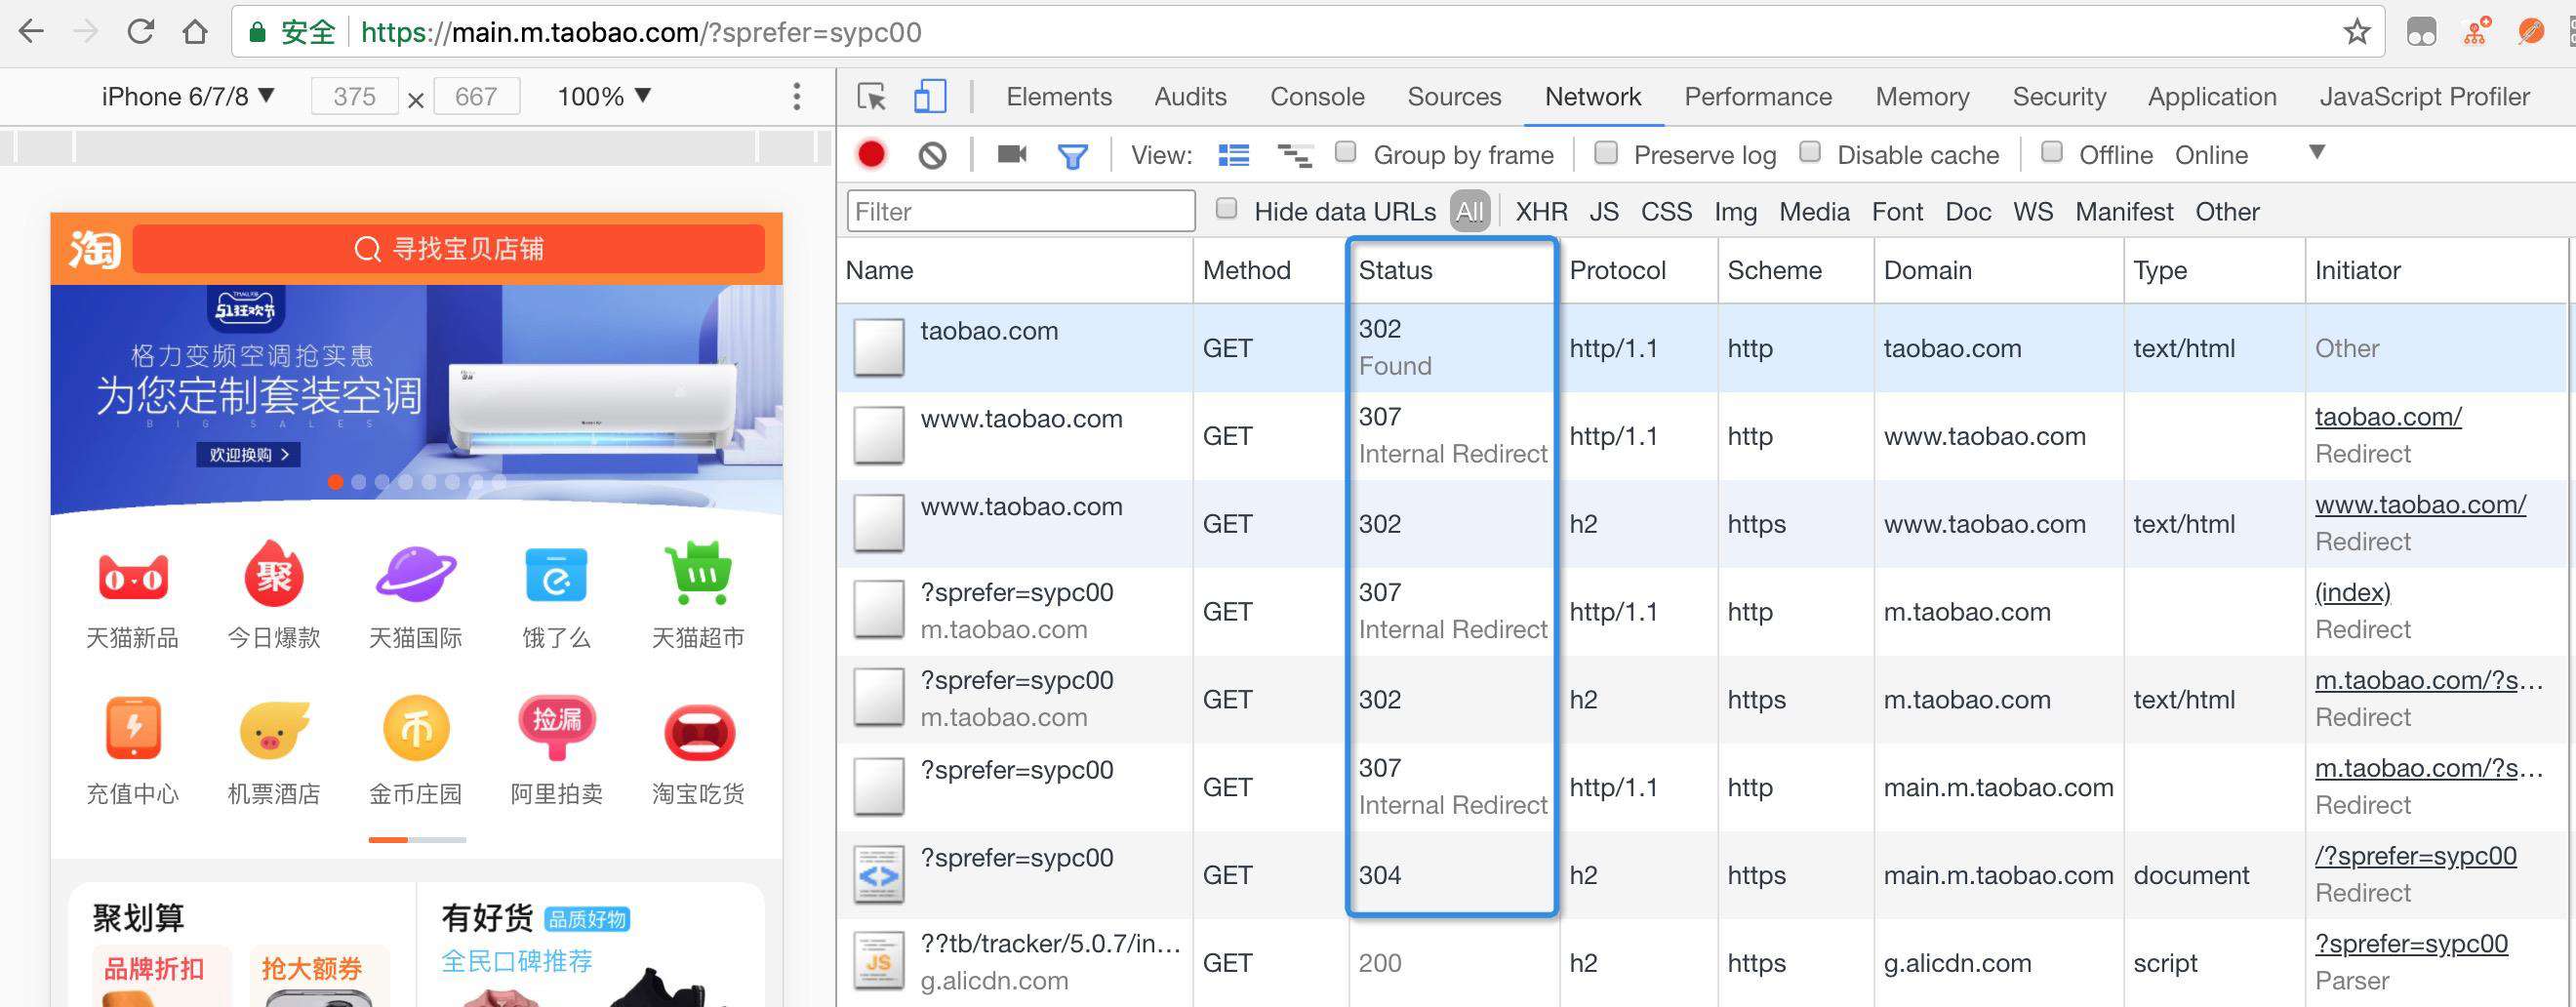Tap the 阿里拍卖 icon

point(556,728)
